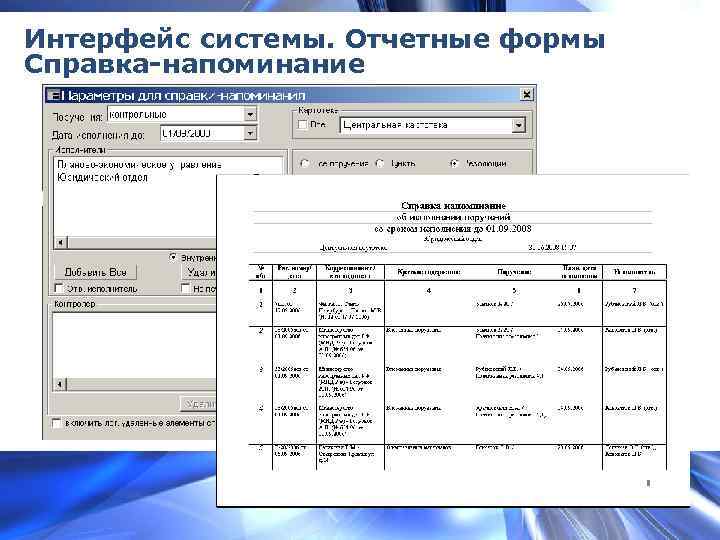Select the Резолюции radio button
This screenshot has height=540, width=720.
[454, 163]
